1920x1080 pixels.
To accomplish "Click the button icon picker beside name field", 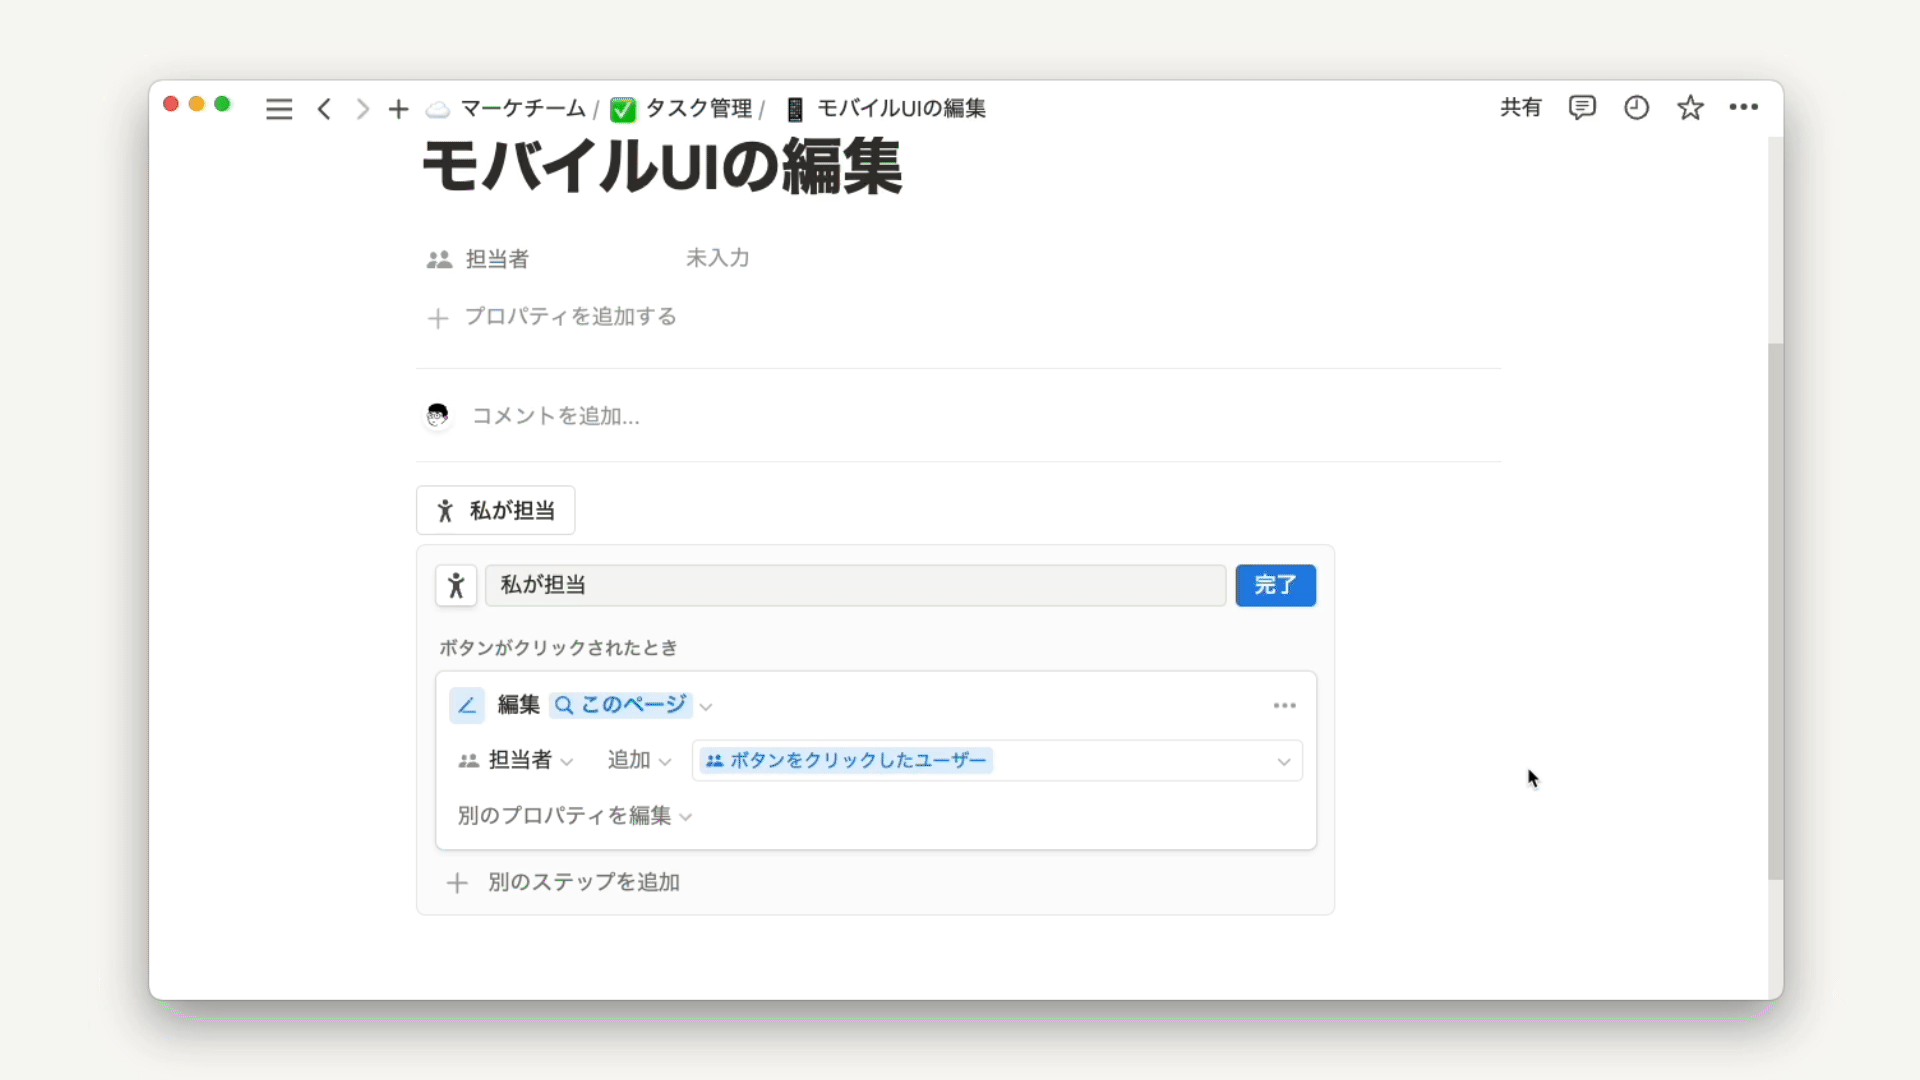I will pyautogui.click(x=456, y=585).
